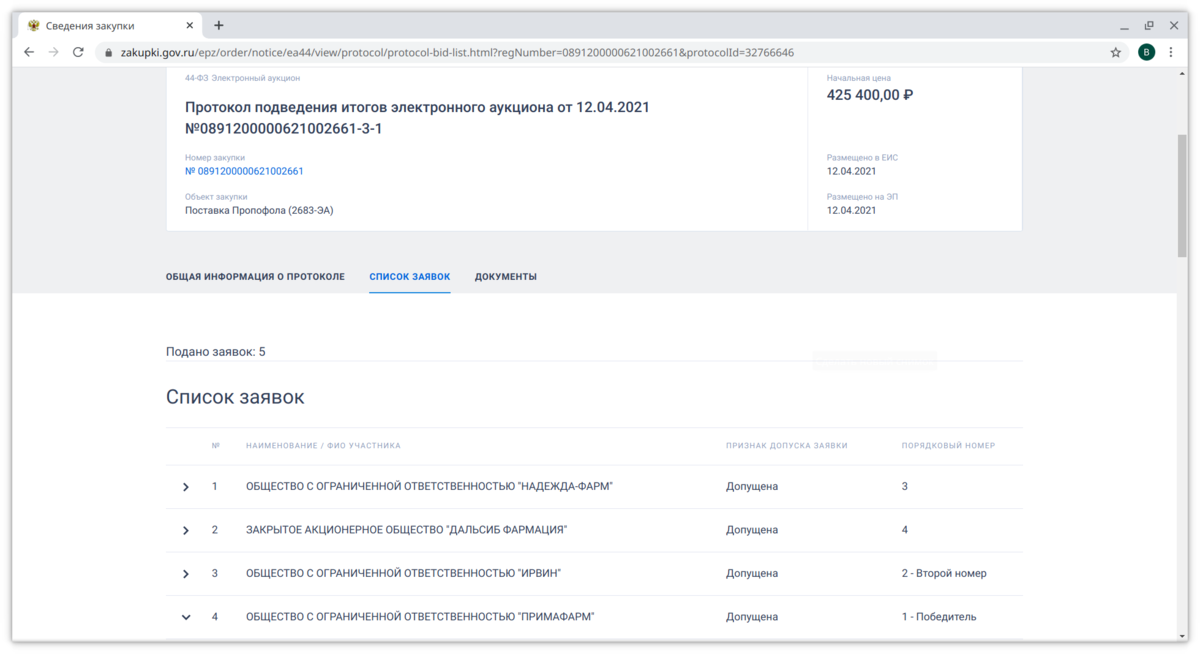The width and height of the screenshot is (1200, 654).
Task: Select the Сведения закупки browser tab
Action: (x=108, y=25)
